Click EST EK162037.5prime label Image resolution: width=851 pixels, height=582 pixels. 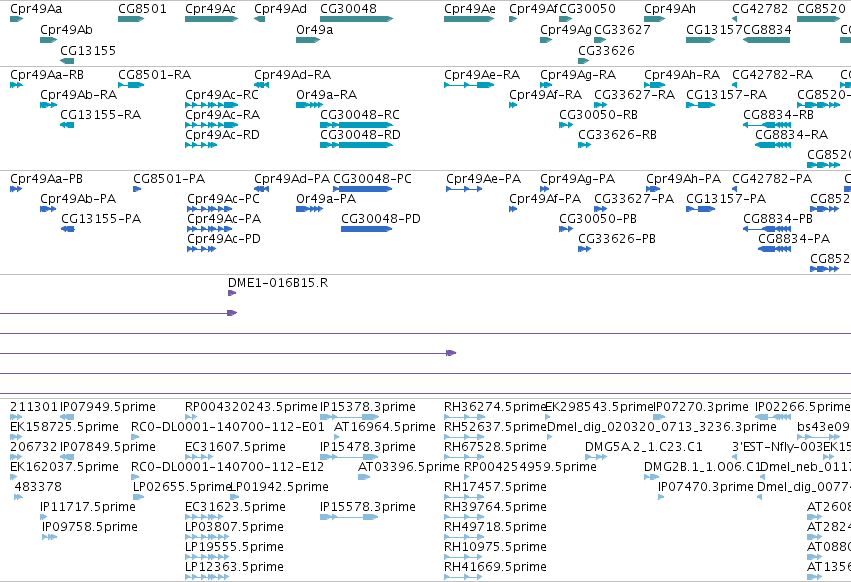tap(65, 467)
